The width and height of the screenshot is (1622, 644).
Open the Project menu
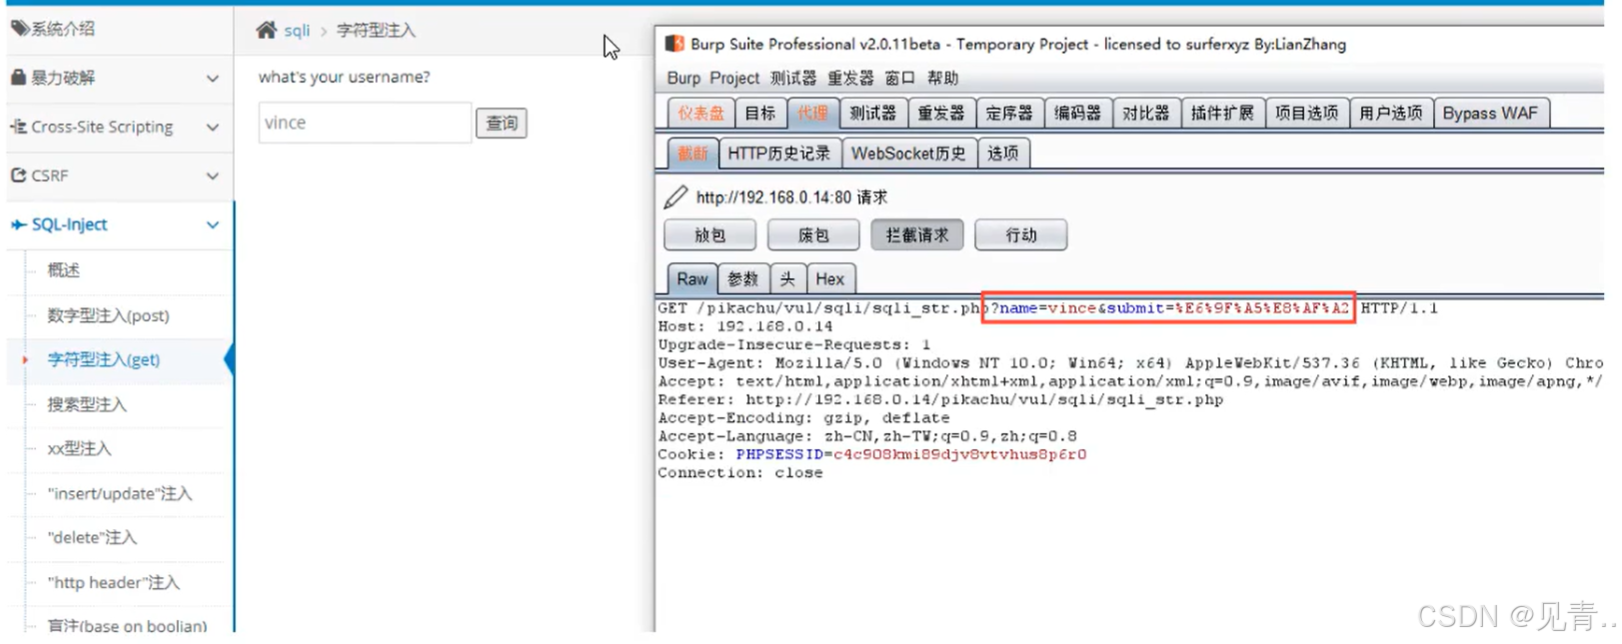(735, 78)
